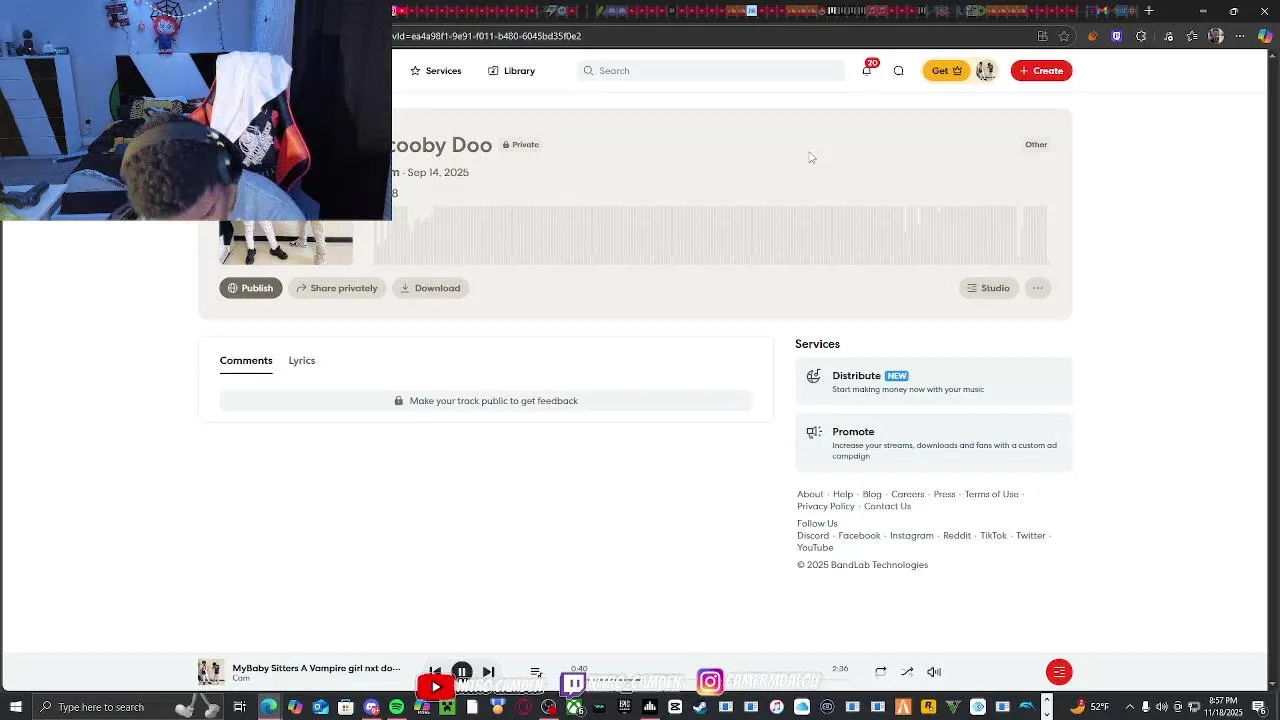Screen dimensions: 1280x720
Task: Open notifications bell with 20 badge
Action: tap(867, 70)
